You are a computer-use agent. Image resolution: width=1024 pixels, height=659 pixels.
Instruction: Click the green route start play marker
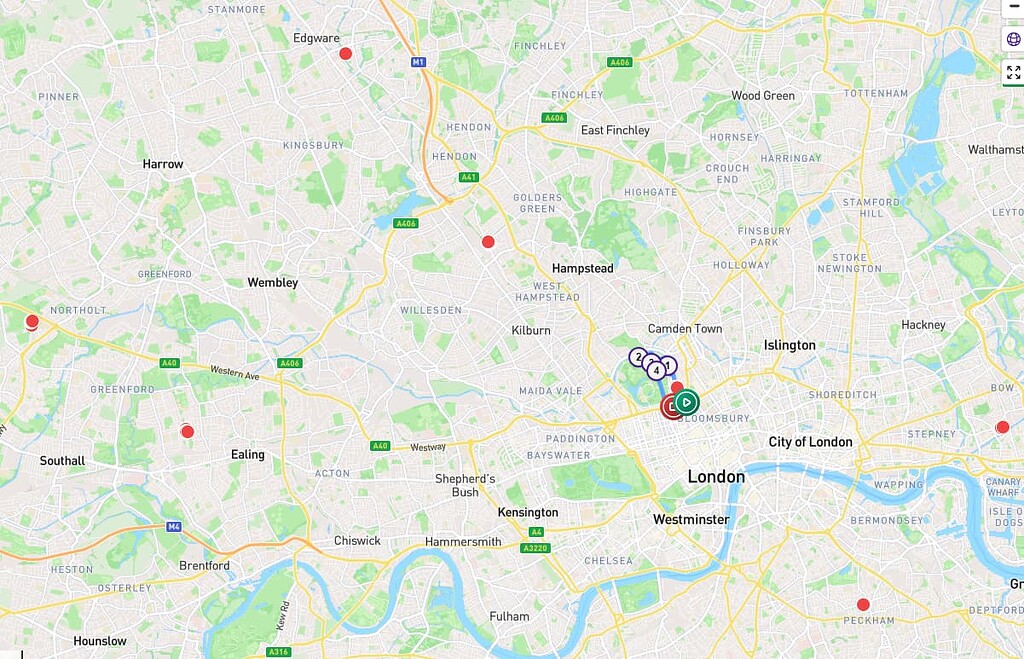click(x=686, y=402)
